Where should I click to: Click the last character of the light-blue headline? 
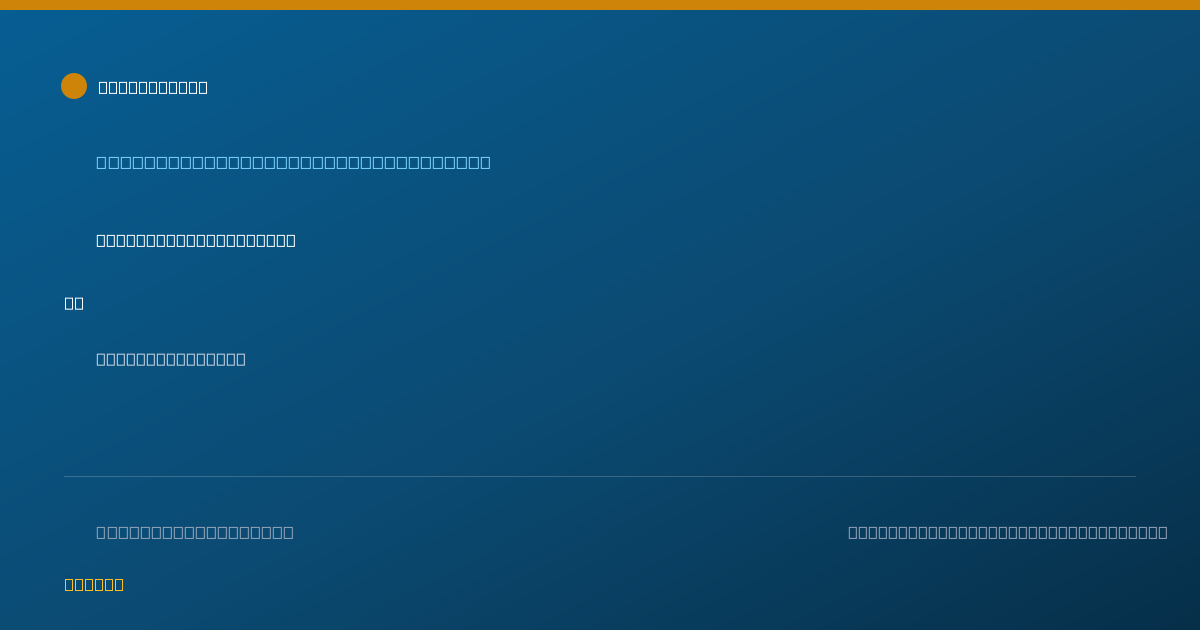[x=485, y=162]
